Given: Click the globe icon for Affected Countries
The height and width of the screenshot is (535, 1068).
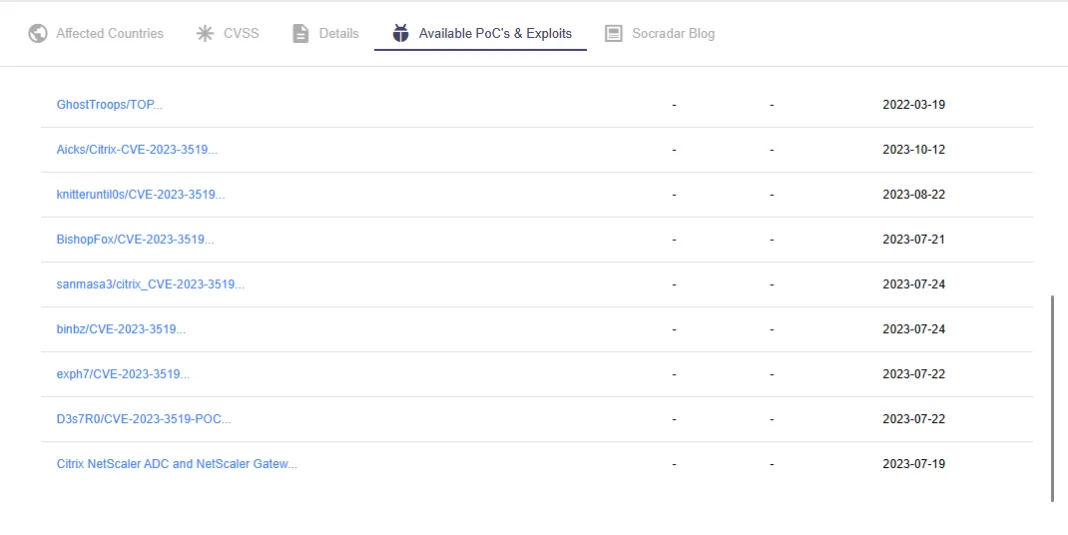Looking at the screenshot, I should coord(38,33).
